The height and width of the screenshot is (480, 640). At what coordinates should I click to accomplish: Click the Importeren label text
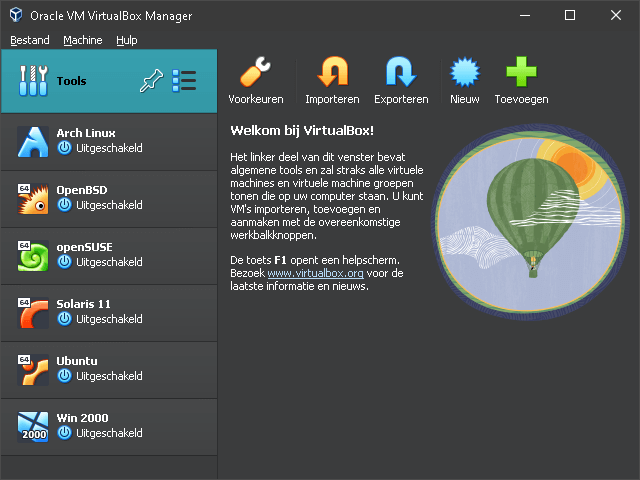coord(332,99)
